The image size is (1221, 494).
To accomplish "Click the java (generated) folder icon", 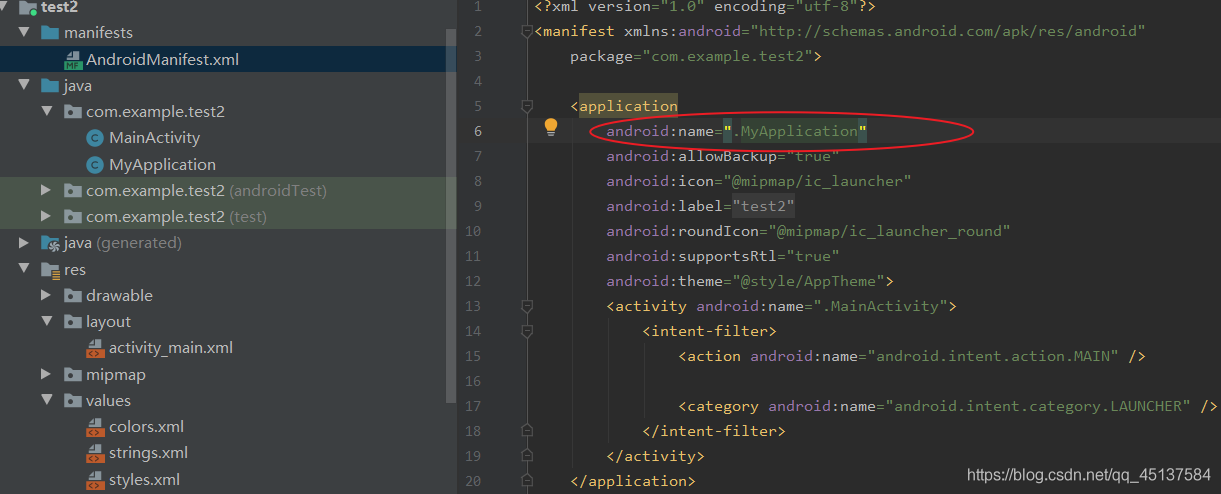I will 50,243.
